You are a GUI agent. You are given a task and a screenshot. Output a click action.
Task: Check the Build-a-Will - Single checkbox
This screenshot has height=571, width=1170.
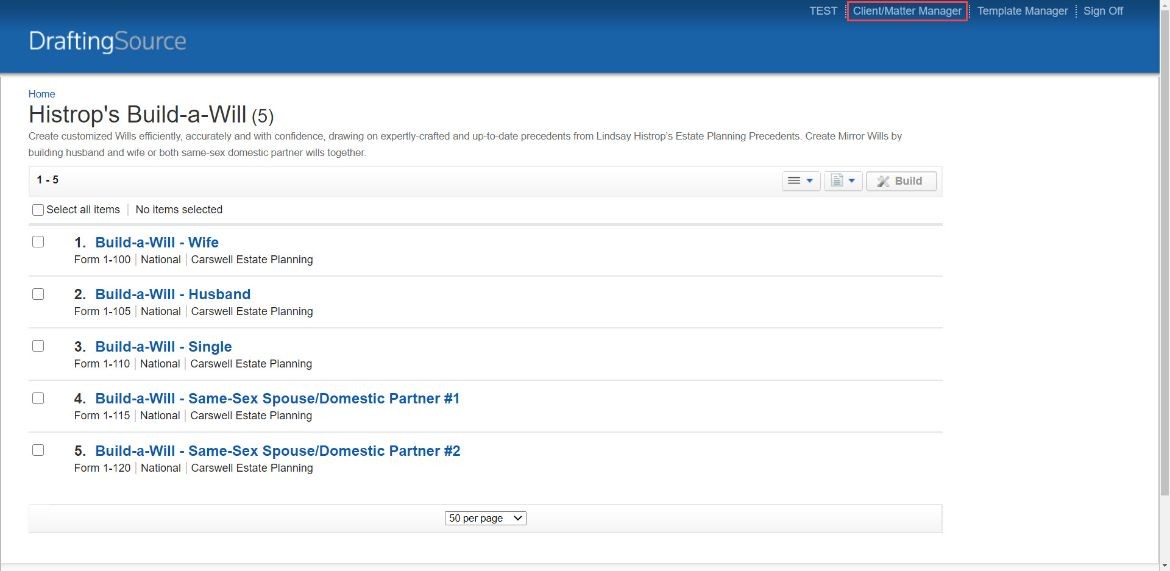pos(38,346)
